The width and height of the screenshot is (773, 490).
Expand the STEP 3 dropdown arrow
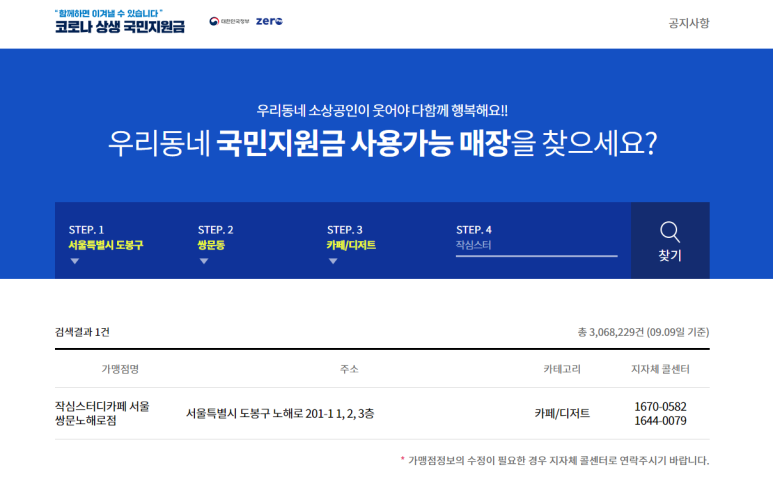[x=333, y=261]
